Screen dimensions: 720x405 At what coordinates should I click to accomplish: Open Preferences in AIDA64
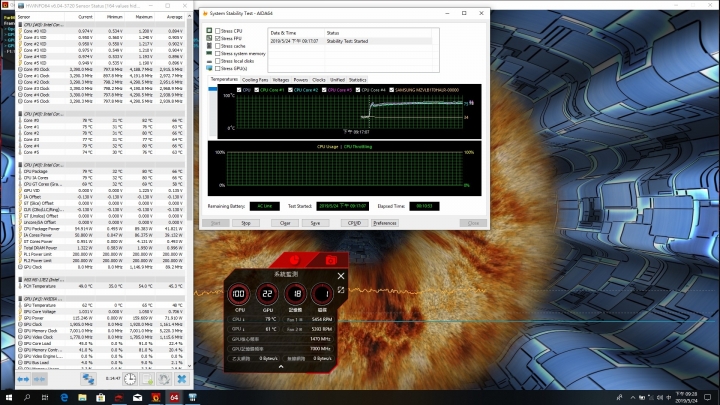(x=385, y=223)
